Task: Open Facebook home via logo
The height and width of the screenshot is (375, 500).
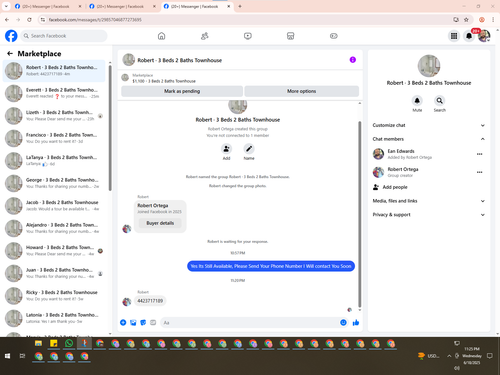Action: (x=11, y=36)
